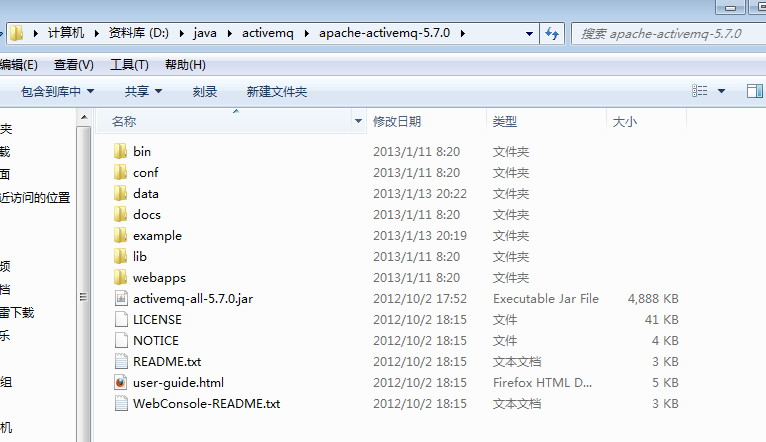This screenshot has height=442, width=766.
Task: Click the NOTICE file name
Action: click(x=156, y=340)
